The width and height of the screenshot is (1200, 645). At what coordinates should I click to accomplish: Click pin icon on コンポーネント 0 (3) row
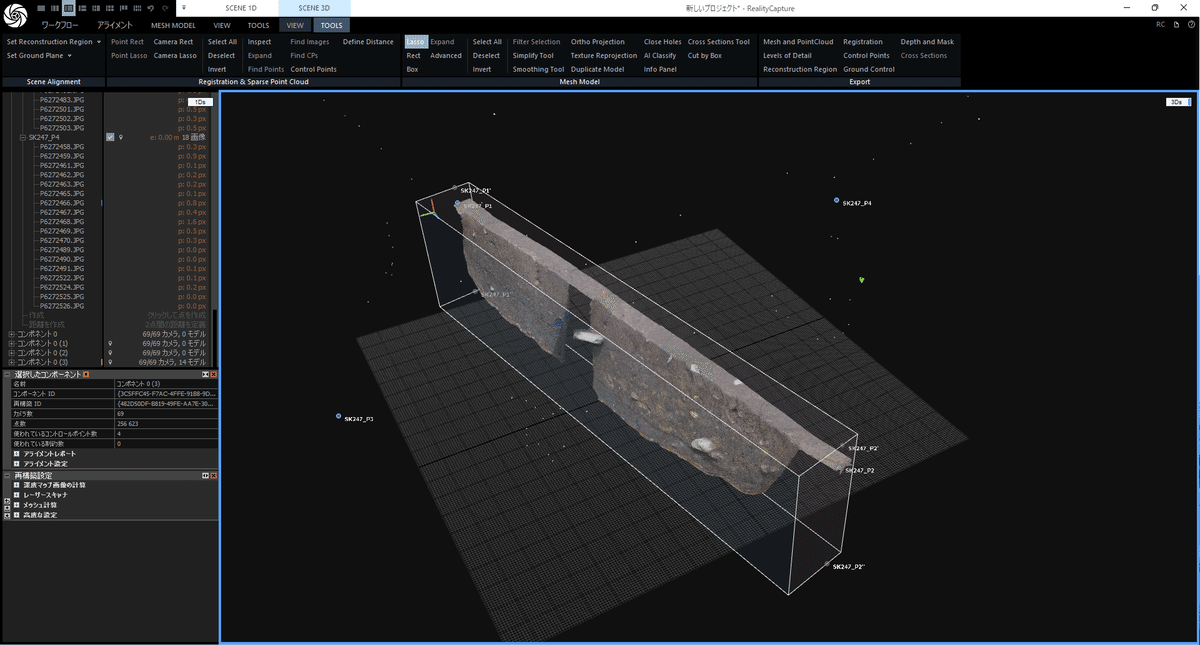coord(110,362)
